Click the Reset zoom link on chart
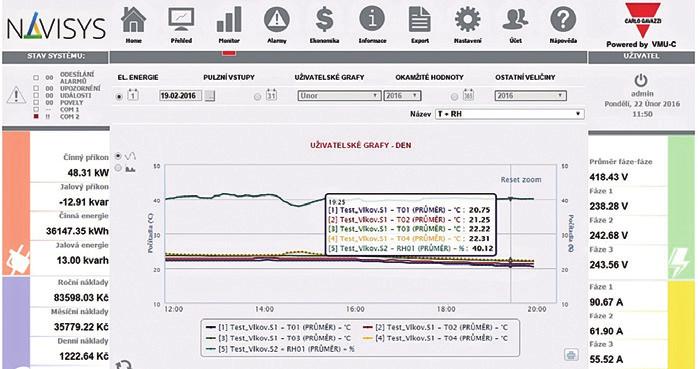This screenshot has width=698, height=369. tap(521, 180)
